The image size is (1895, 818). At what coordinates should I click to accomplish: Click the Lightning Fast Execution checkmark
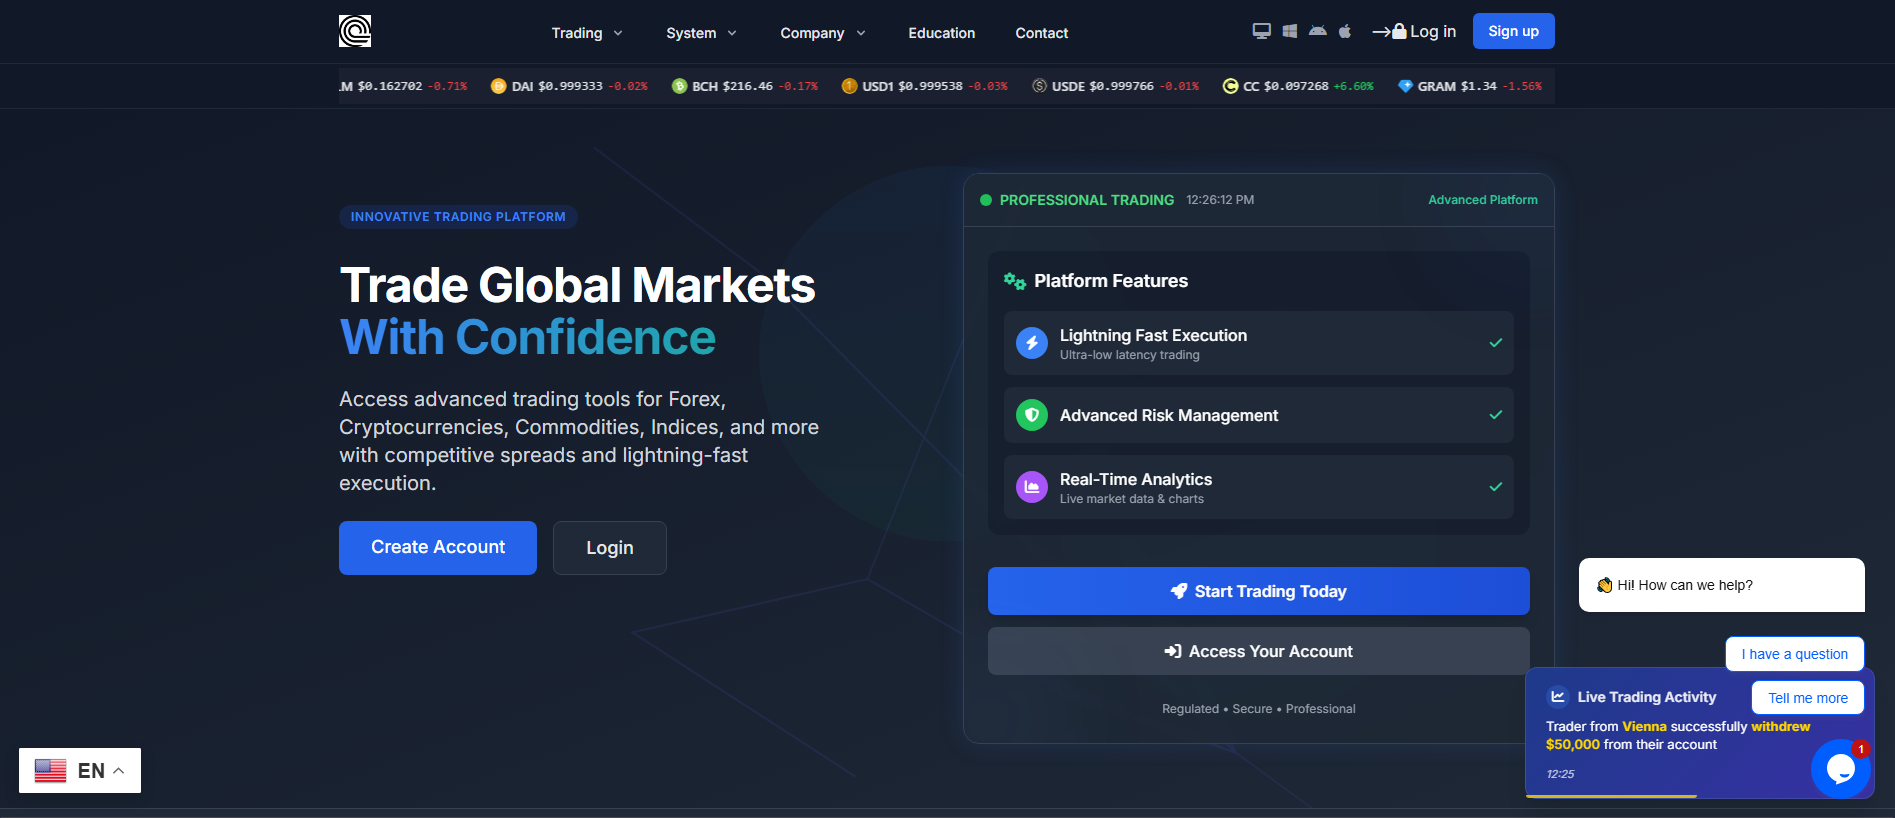click(1496, 343)
